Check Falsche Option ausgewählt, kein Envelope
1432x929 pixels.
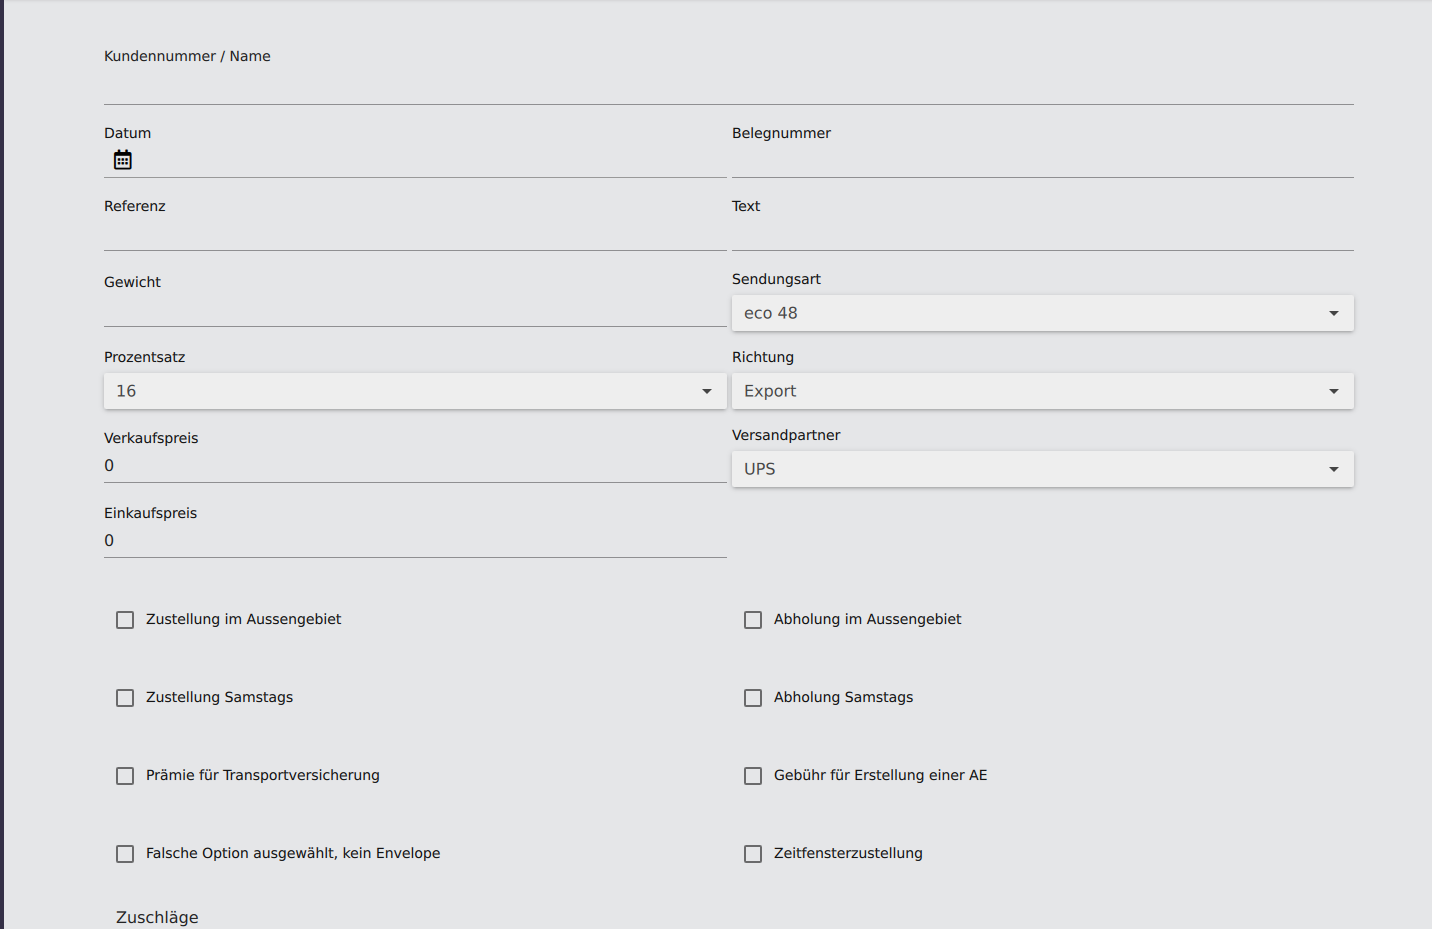pos(125,854)
